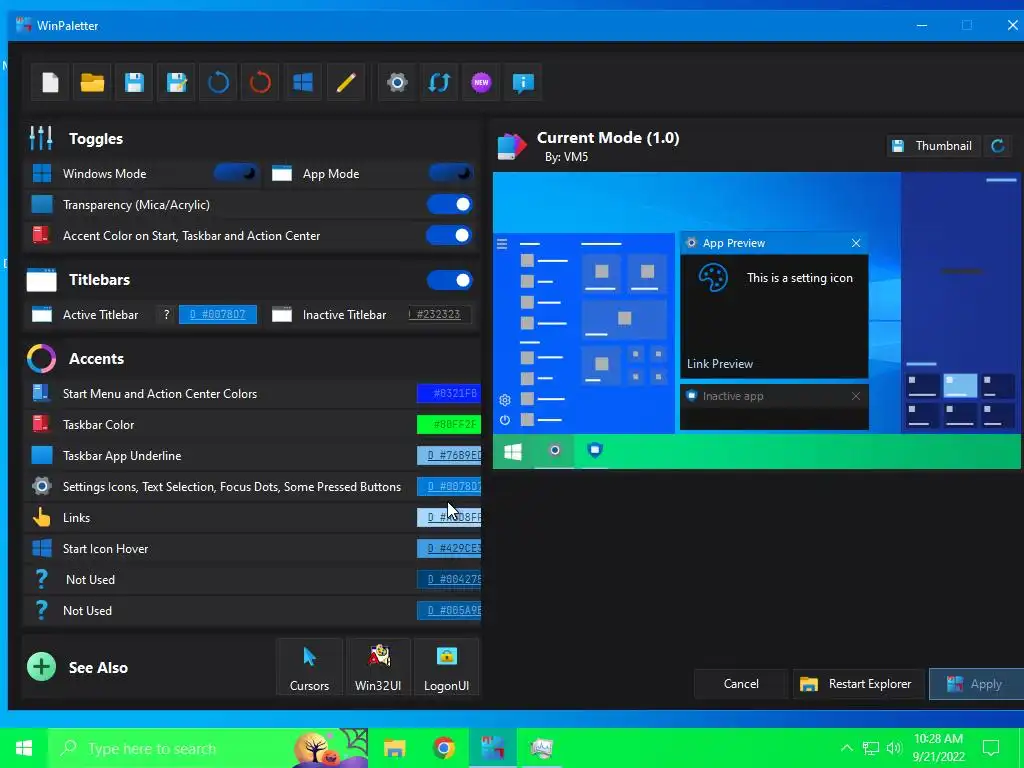The image size is (1024, 768).
Task: Click the green plus See Also icon
Action: point(41,667)
